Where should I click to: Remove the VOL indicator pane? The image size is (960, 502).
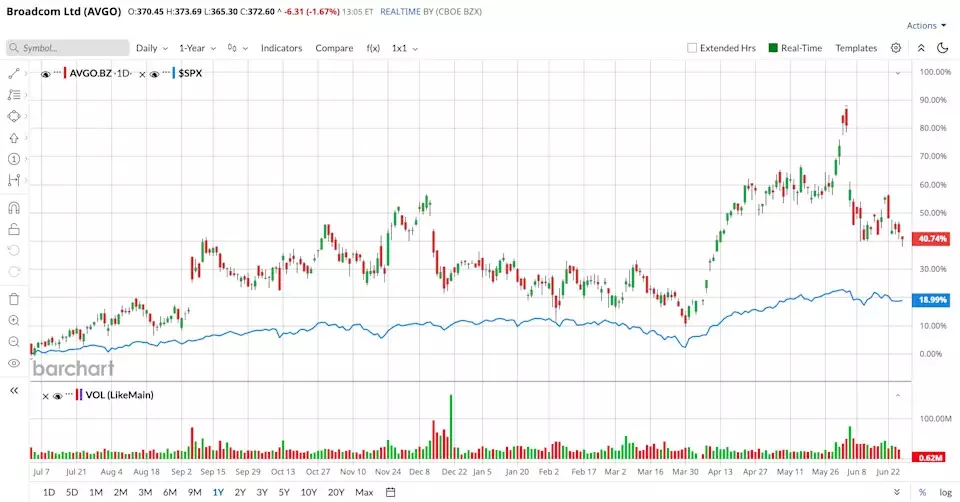pos(45,396)
